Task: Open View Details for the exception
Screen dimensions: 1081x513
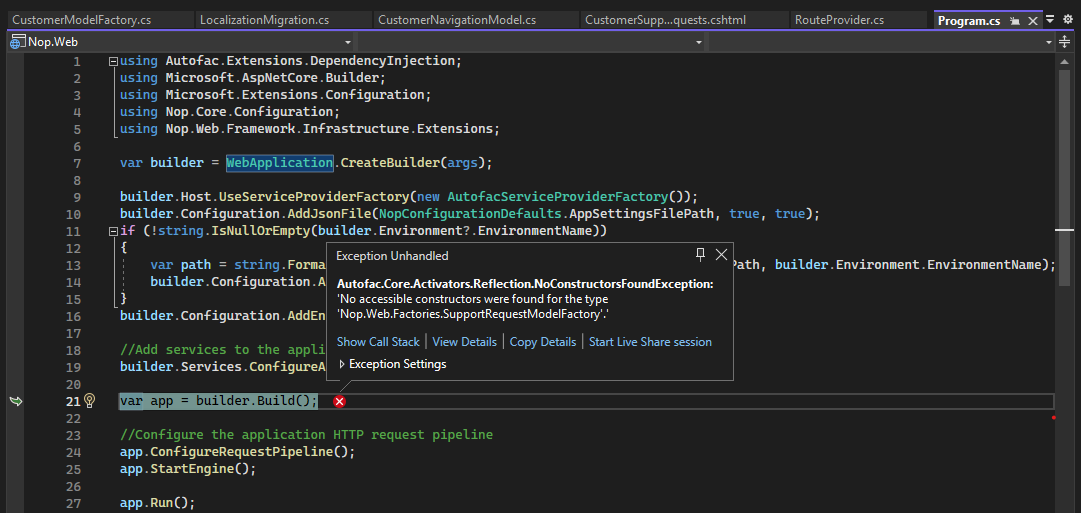Action: (465, 342)
